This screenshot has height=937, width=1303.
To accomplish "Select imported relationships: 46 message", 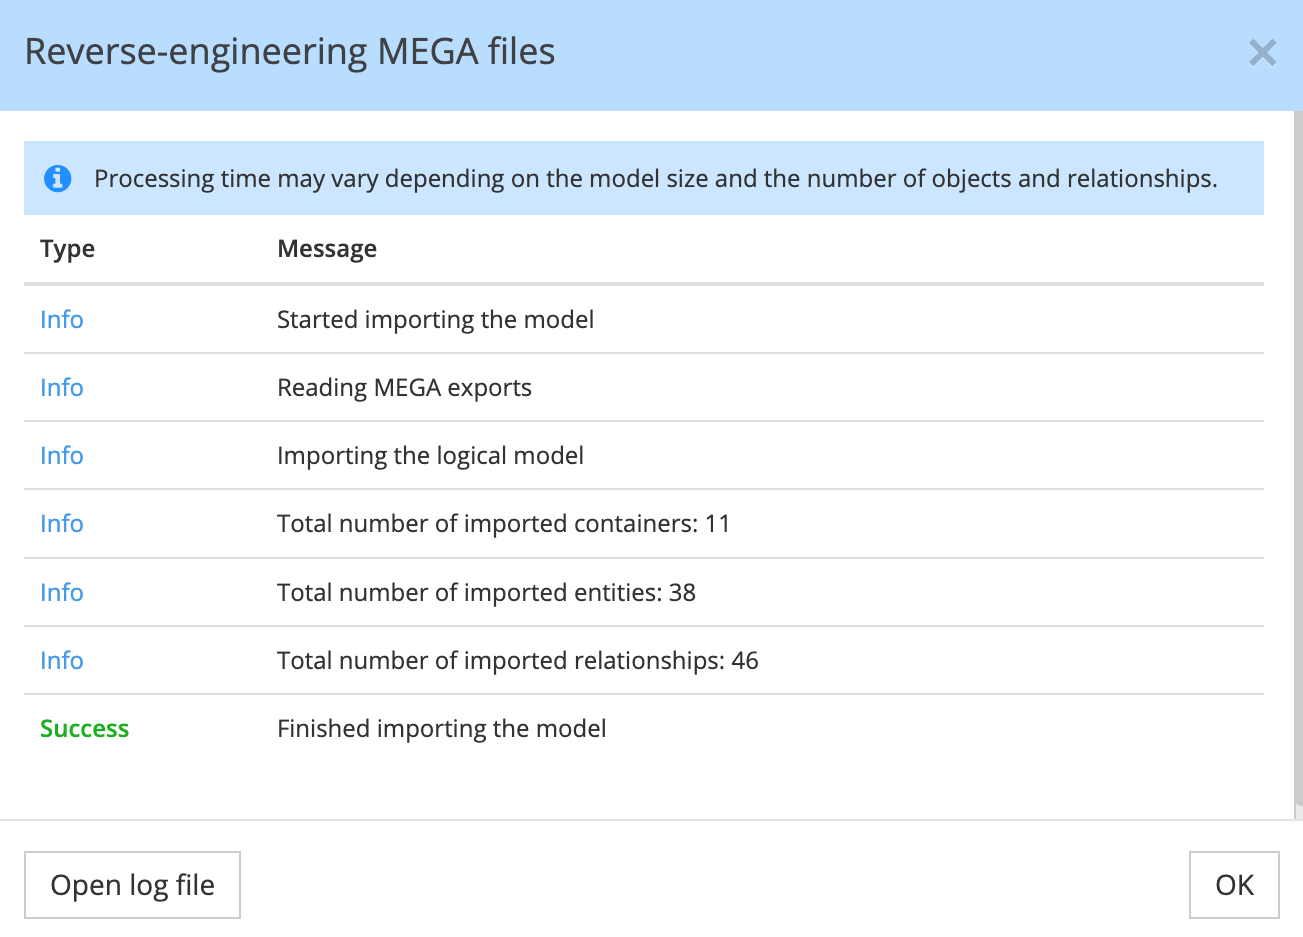I will (x=517, y=661).
